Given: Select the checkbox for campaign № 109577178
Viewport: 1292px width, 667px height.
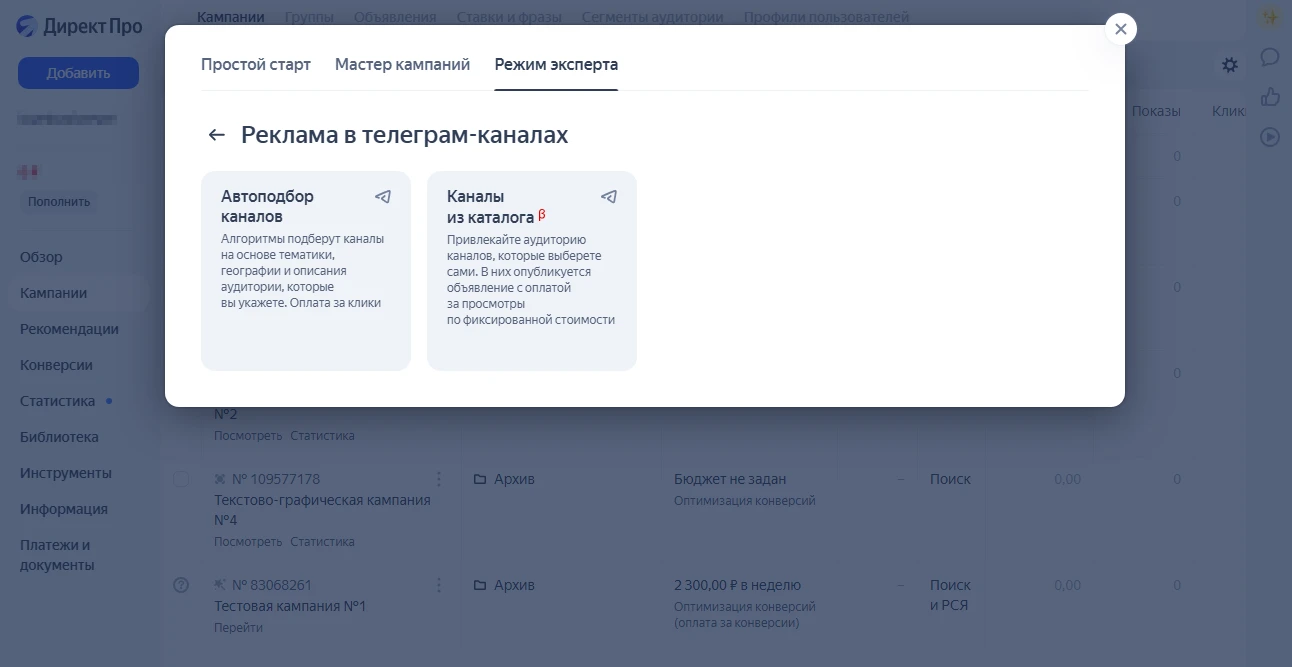Looking at the screenshot, I should coord(180,479).
